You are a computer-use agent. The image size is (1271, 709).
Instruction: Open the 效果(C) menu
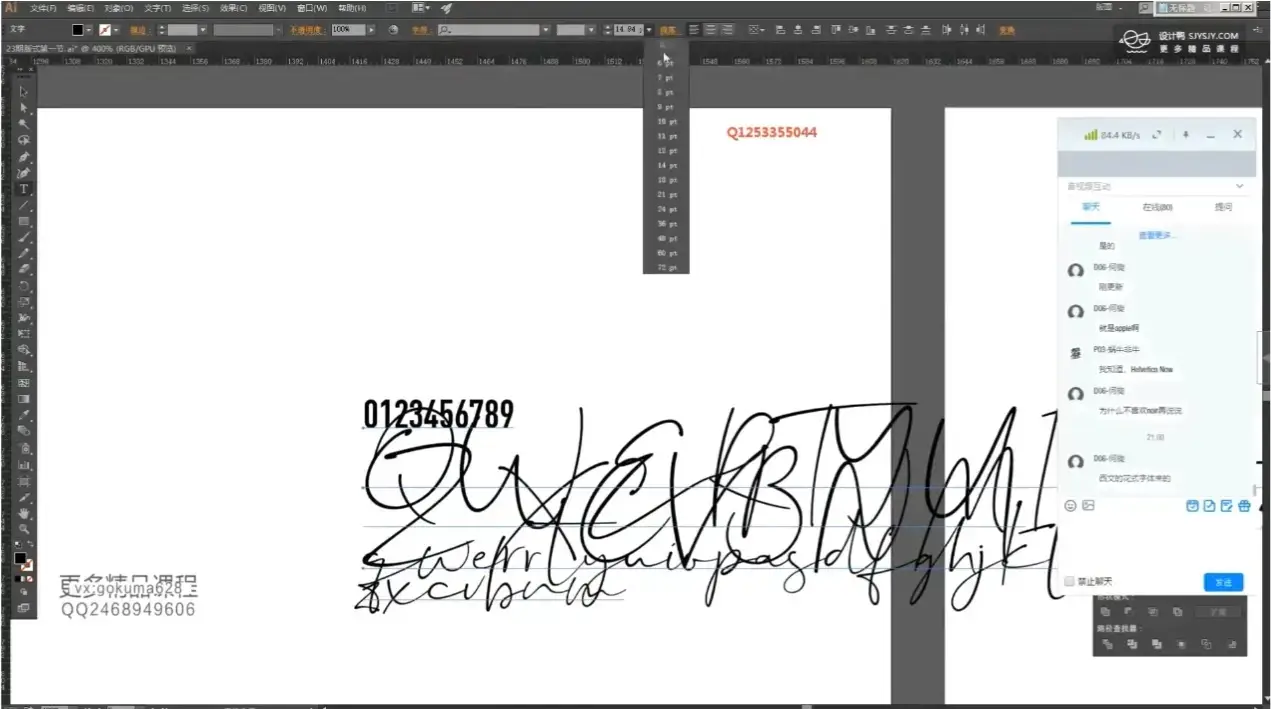click(x=234, y=8)
